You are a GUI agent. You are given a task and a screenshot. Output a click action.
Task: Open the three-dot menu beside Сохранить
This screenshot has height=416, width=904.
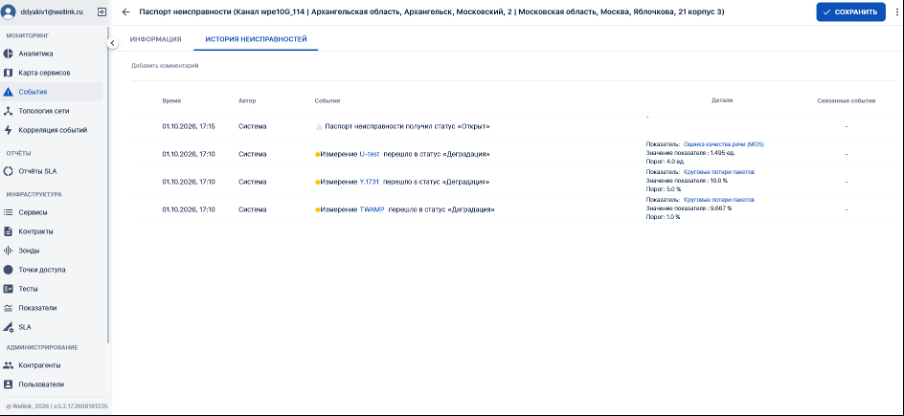pos(897,12)
